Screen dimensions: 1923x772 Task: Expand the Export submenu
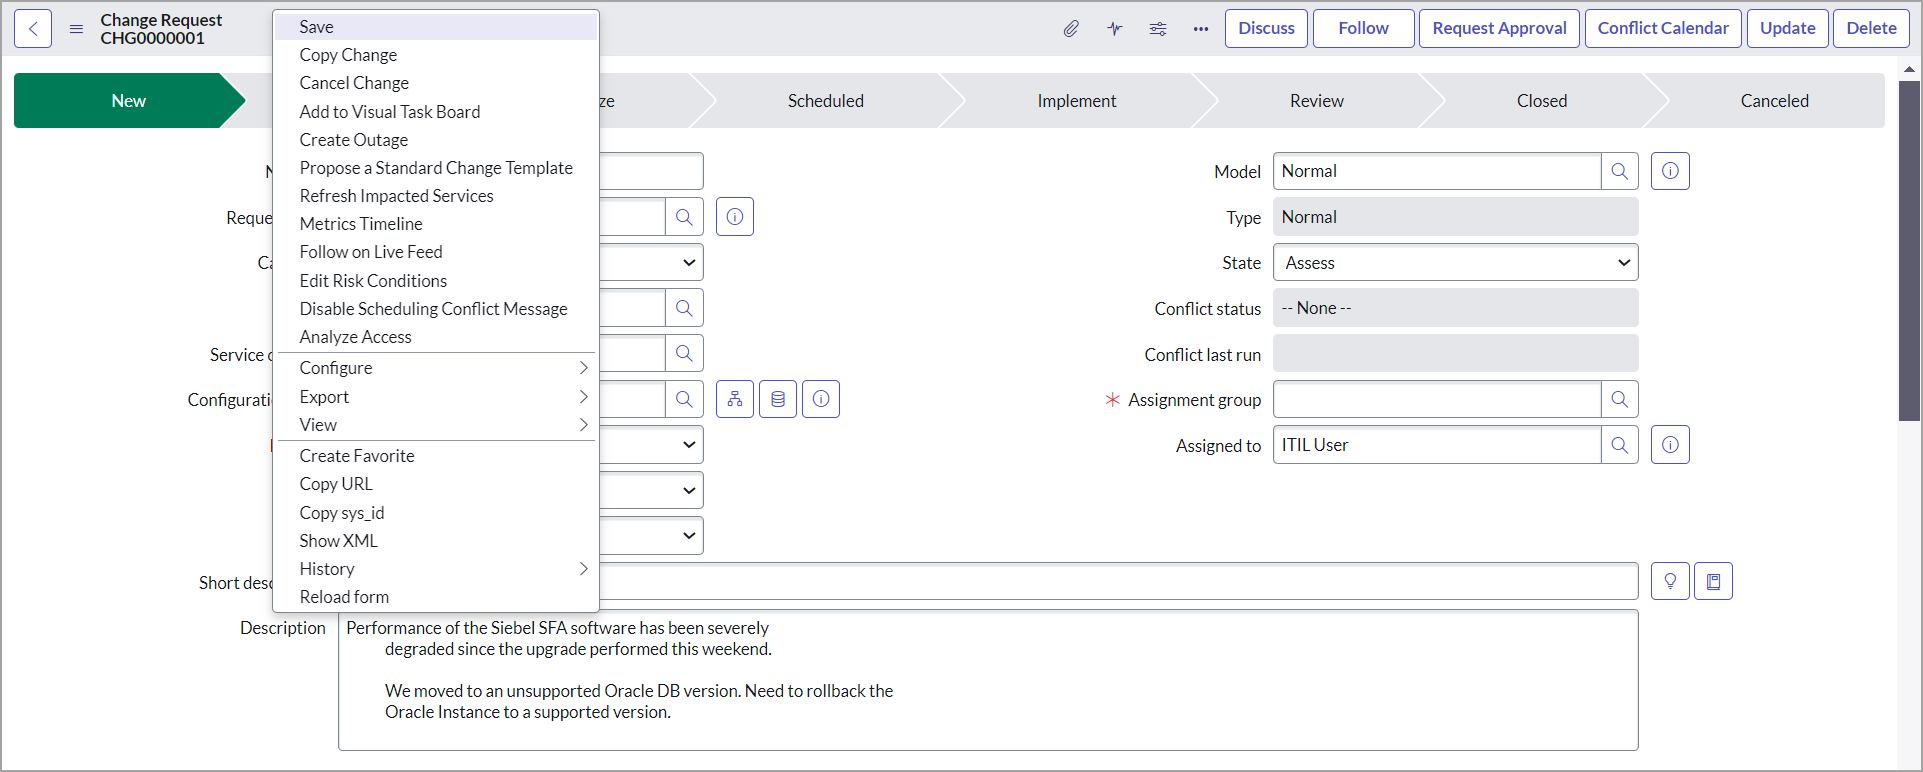pos(437,397)
